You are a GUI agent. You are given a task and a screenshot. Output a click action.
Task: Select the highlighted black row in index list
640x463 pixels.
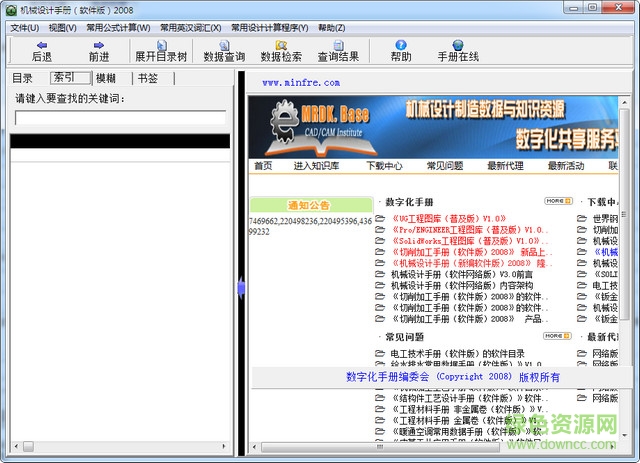[x=120, y=141]
